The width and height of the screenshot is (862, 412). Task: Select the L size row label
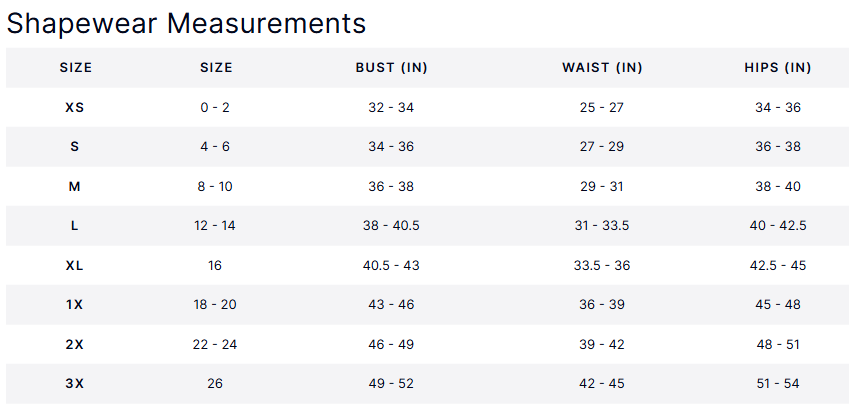pyautogui.click(x=75, y=226)
